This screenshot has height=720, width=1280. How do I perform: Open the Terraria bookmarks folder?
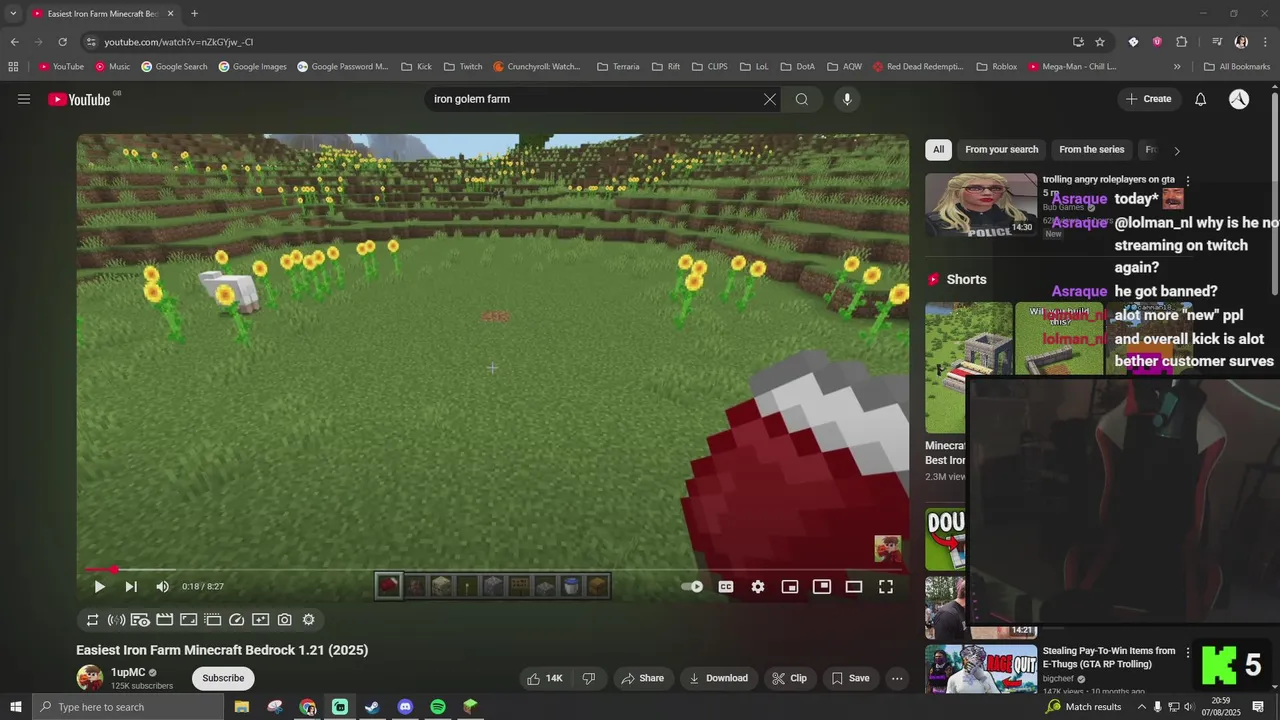coord(618,67)
